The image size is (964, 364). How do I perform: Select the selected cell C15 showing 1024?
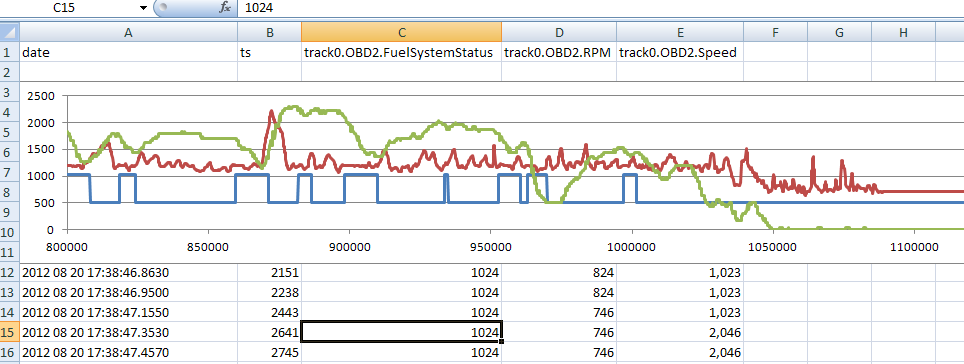(x=401, y=332)
